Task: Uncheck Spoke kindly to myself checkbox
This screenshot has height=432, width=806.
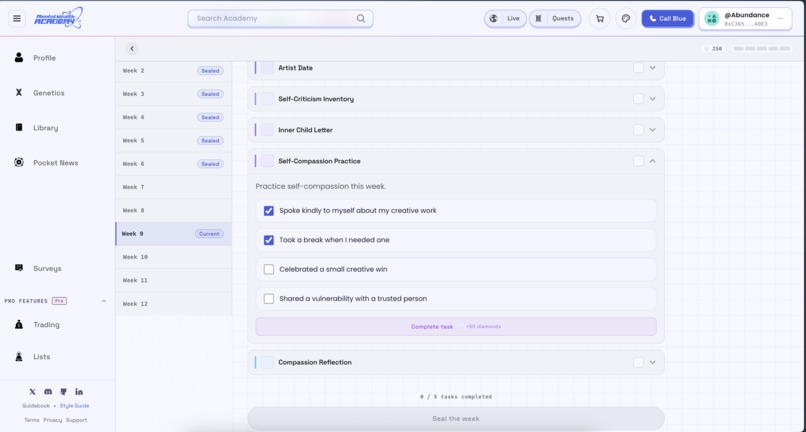Action: (269, 211)
